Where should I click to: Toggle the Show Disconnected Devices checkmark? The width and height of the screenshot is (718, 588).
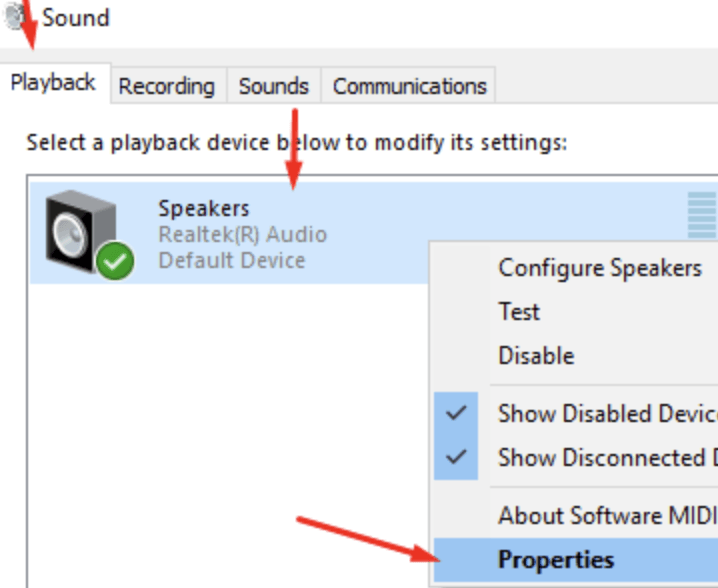pyautogui.click(x=457, y=457)
